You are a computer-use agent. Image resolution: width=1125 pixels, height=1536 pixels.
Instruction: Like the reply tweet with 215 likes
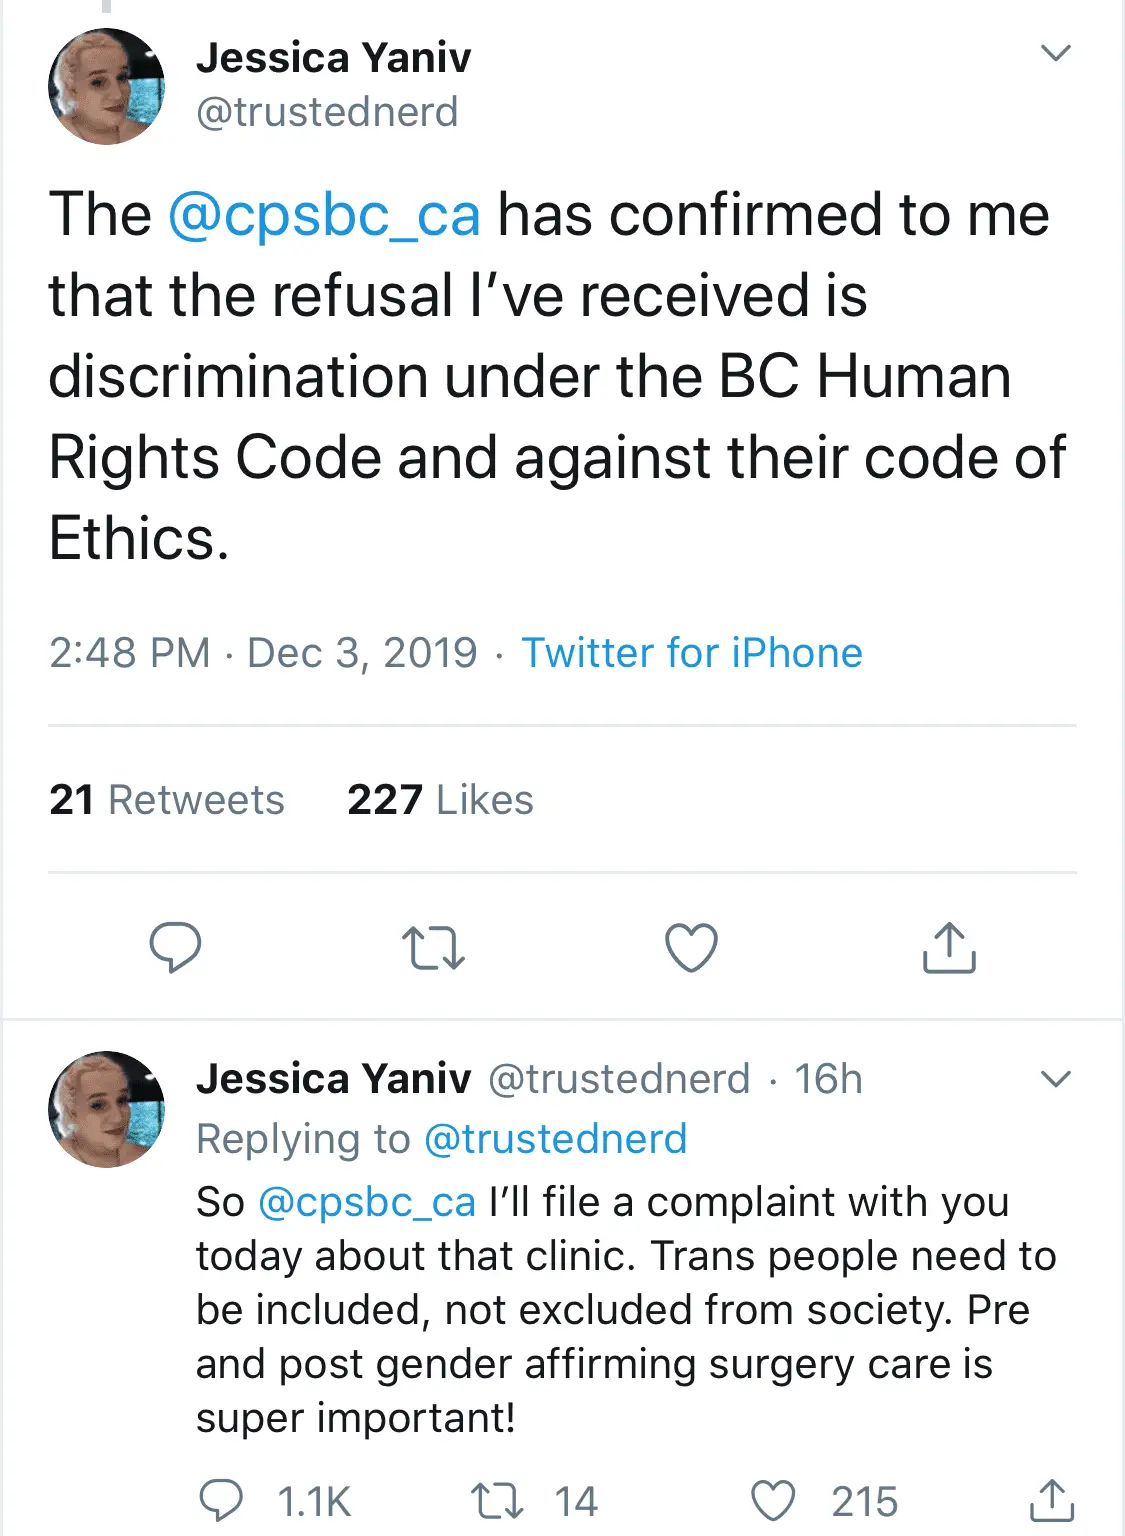[773, 1501]
